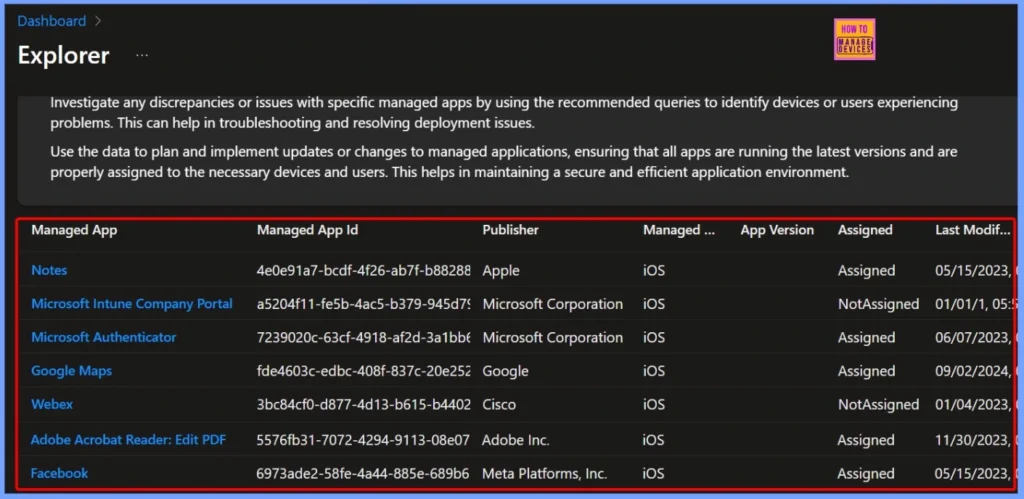This screenshot has width=1024, height=499.
Task: Sort by Last Modified column header
Action: [x=973, y=230]
